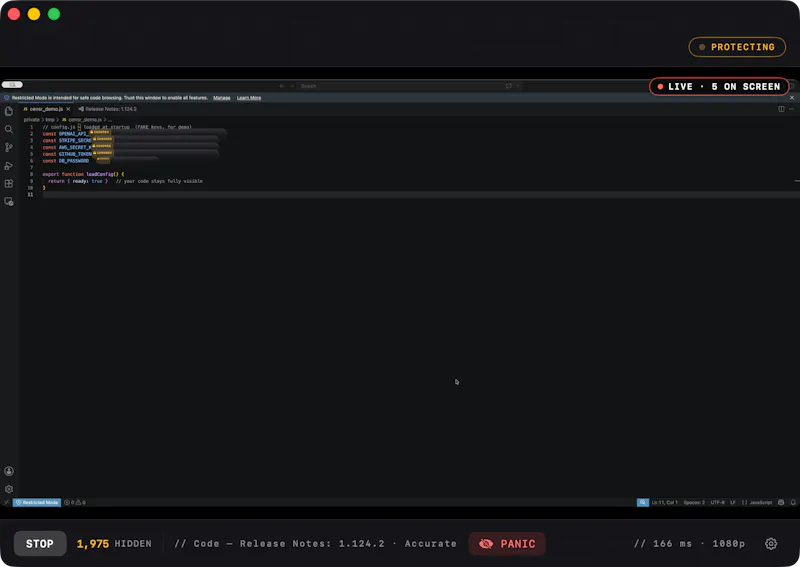Open the chat dropdown arrow beside search box

pyautogui.click(x=518, y=86)
